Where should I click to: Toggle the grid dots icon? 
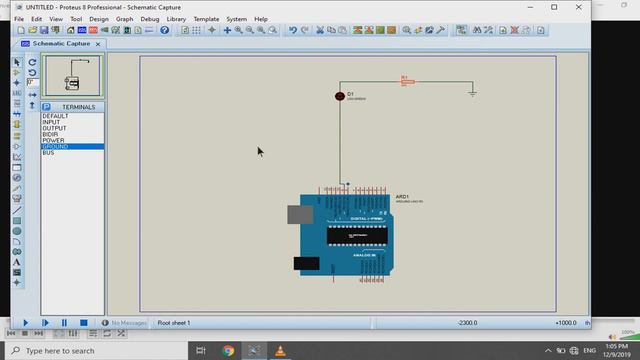coord(196,30)
